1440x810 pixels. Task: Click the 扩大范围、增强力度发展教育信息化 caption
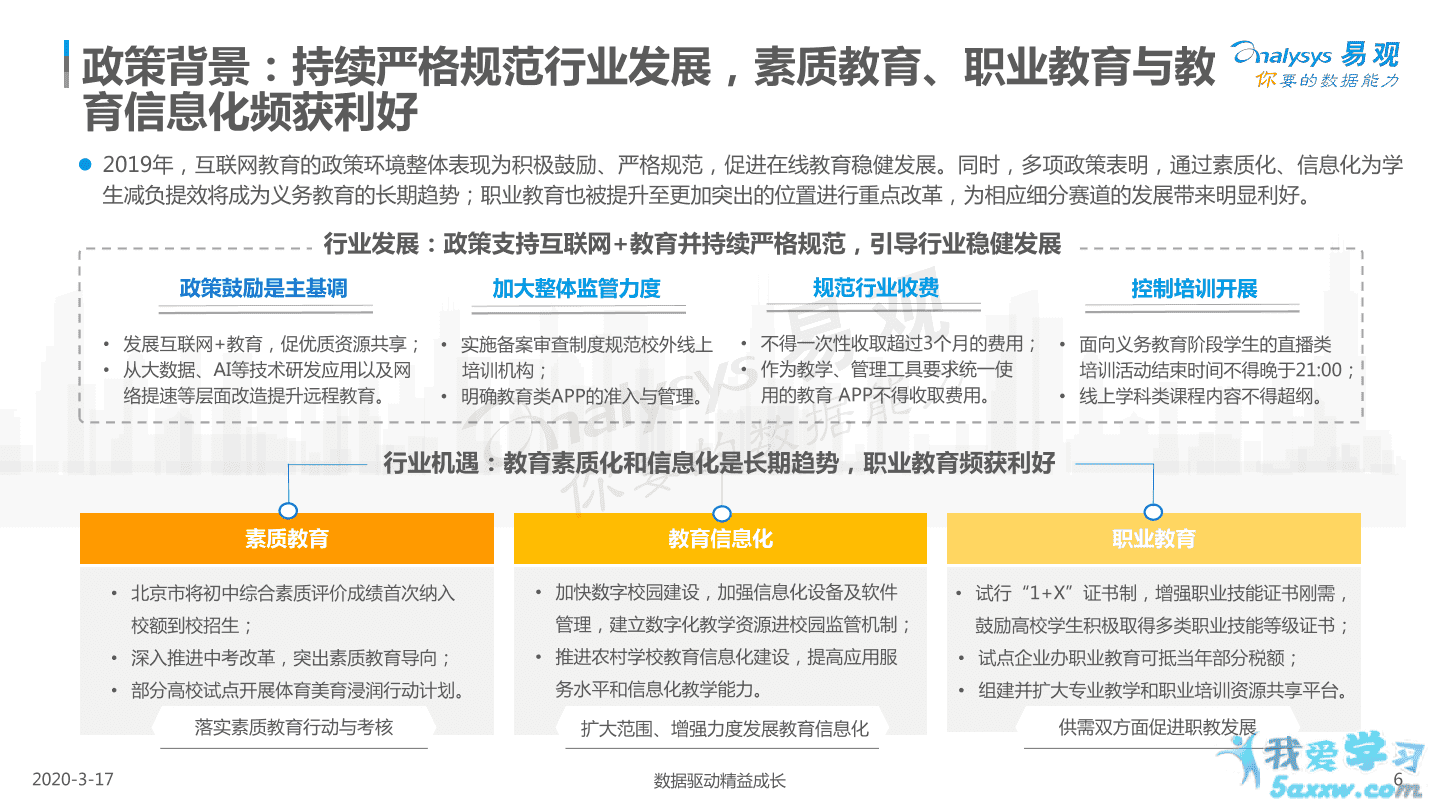[725, 728]
